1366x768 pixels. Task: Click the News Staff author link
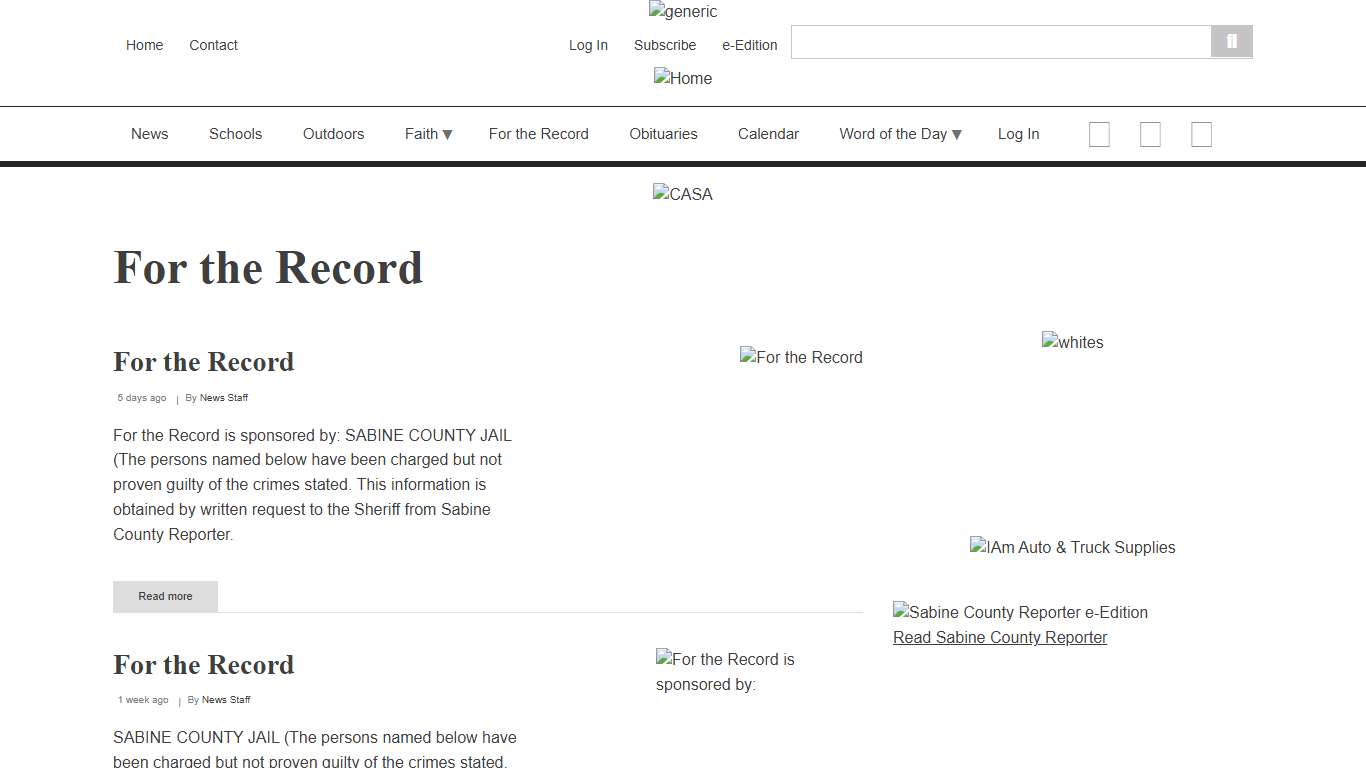pyautogui.click(x=224, y=397)
